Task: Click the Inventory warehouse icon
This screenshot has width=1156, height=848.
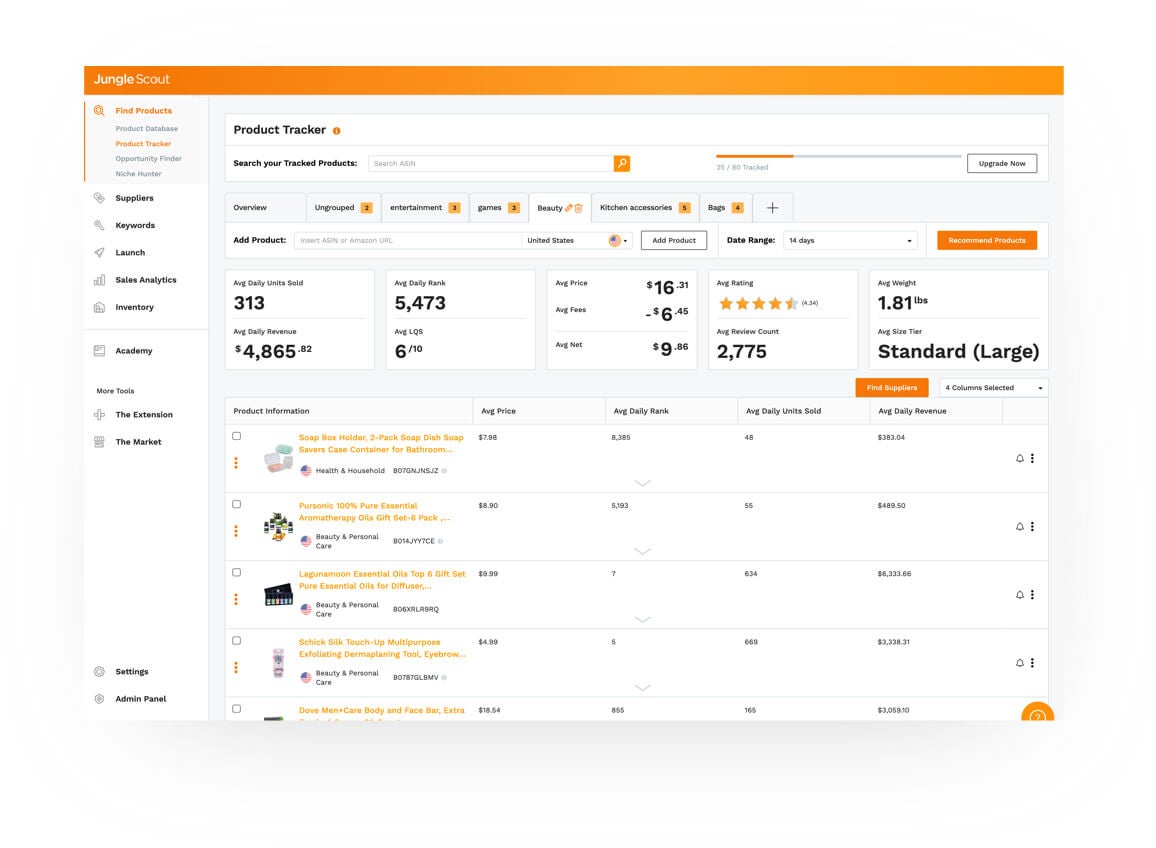Action: [99, 307]
